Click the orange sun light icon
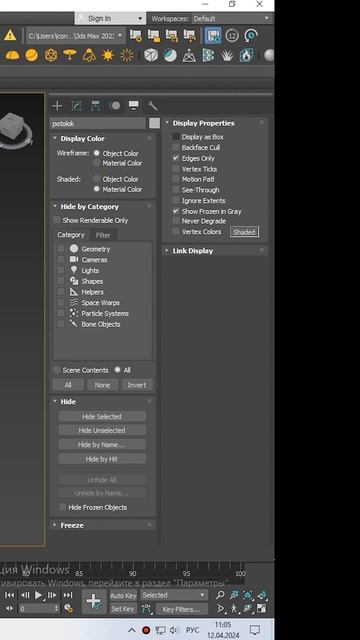The image size is (360, 640). [x=108, y=55]
